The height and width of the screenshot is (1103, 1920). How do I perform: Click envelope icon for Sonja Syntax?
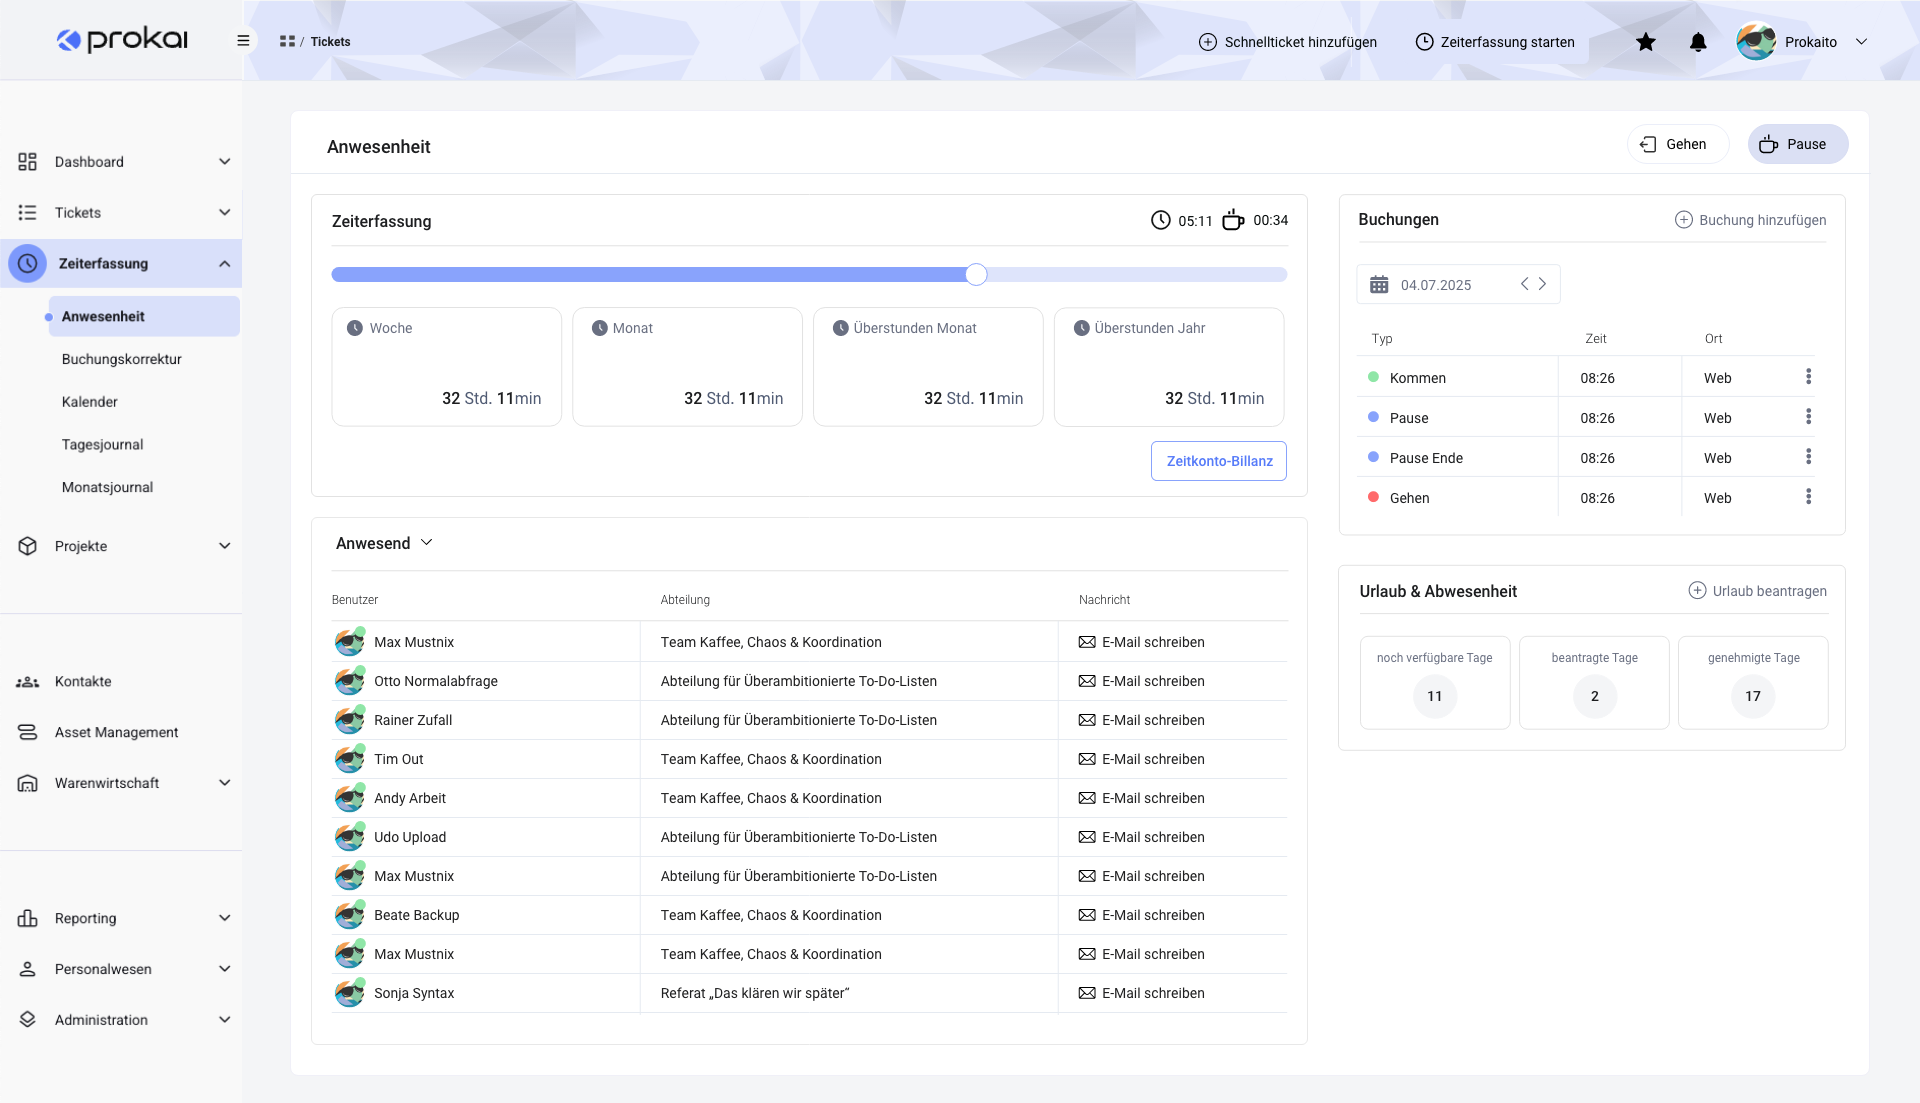tap(1087, 993)
